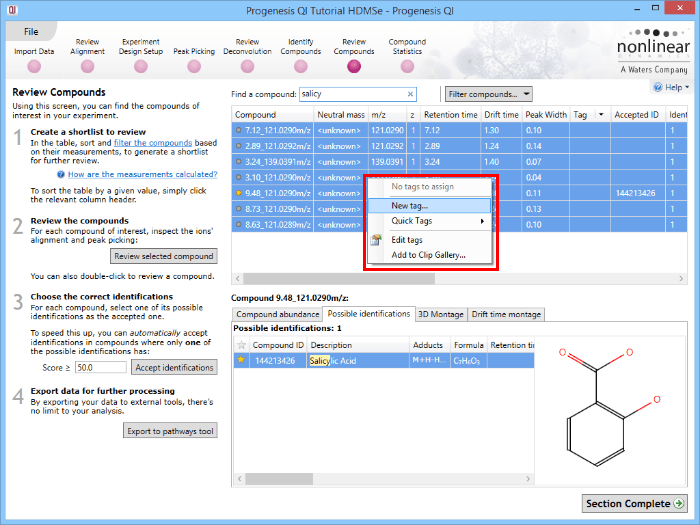Viewport: 700px width, 525px height.
Task: Sort by the Compound column header
Action: pyautogui.click(x=273, y=115)
